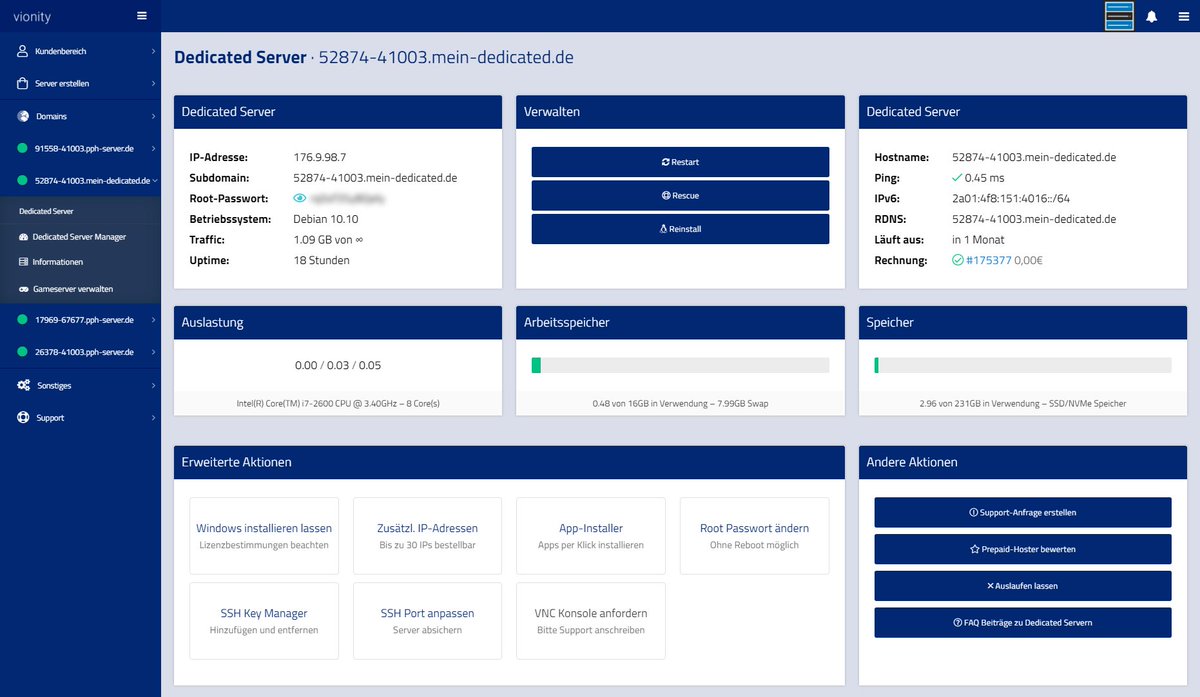This screenshot has width=1200, height=697.
Task: Click the Domains globe icon
Action: click(x=23, y=117)
